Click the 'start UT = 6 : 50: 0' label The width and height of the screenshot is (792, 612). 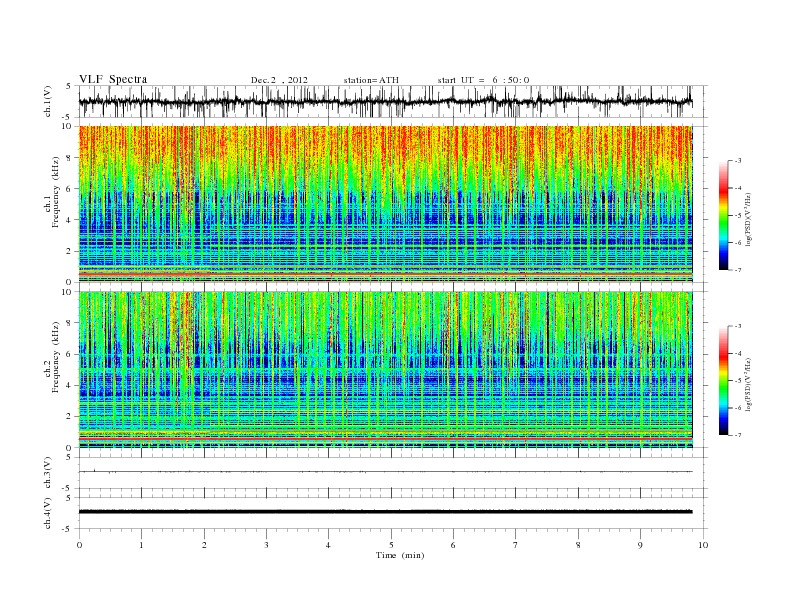(483, 80)
